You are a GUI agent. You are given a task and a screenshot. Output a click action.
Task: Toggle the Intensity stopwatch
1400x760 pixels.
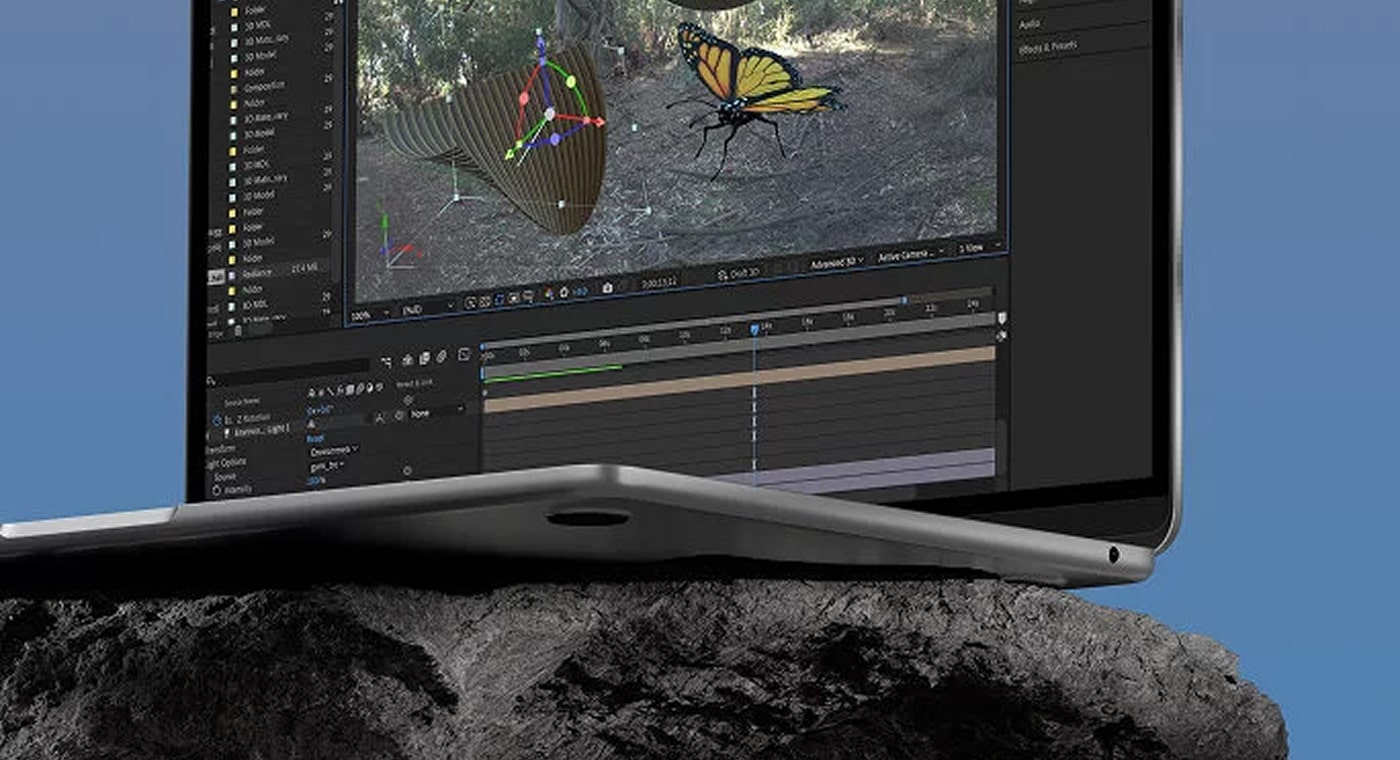[217, 489]
